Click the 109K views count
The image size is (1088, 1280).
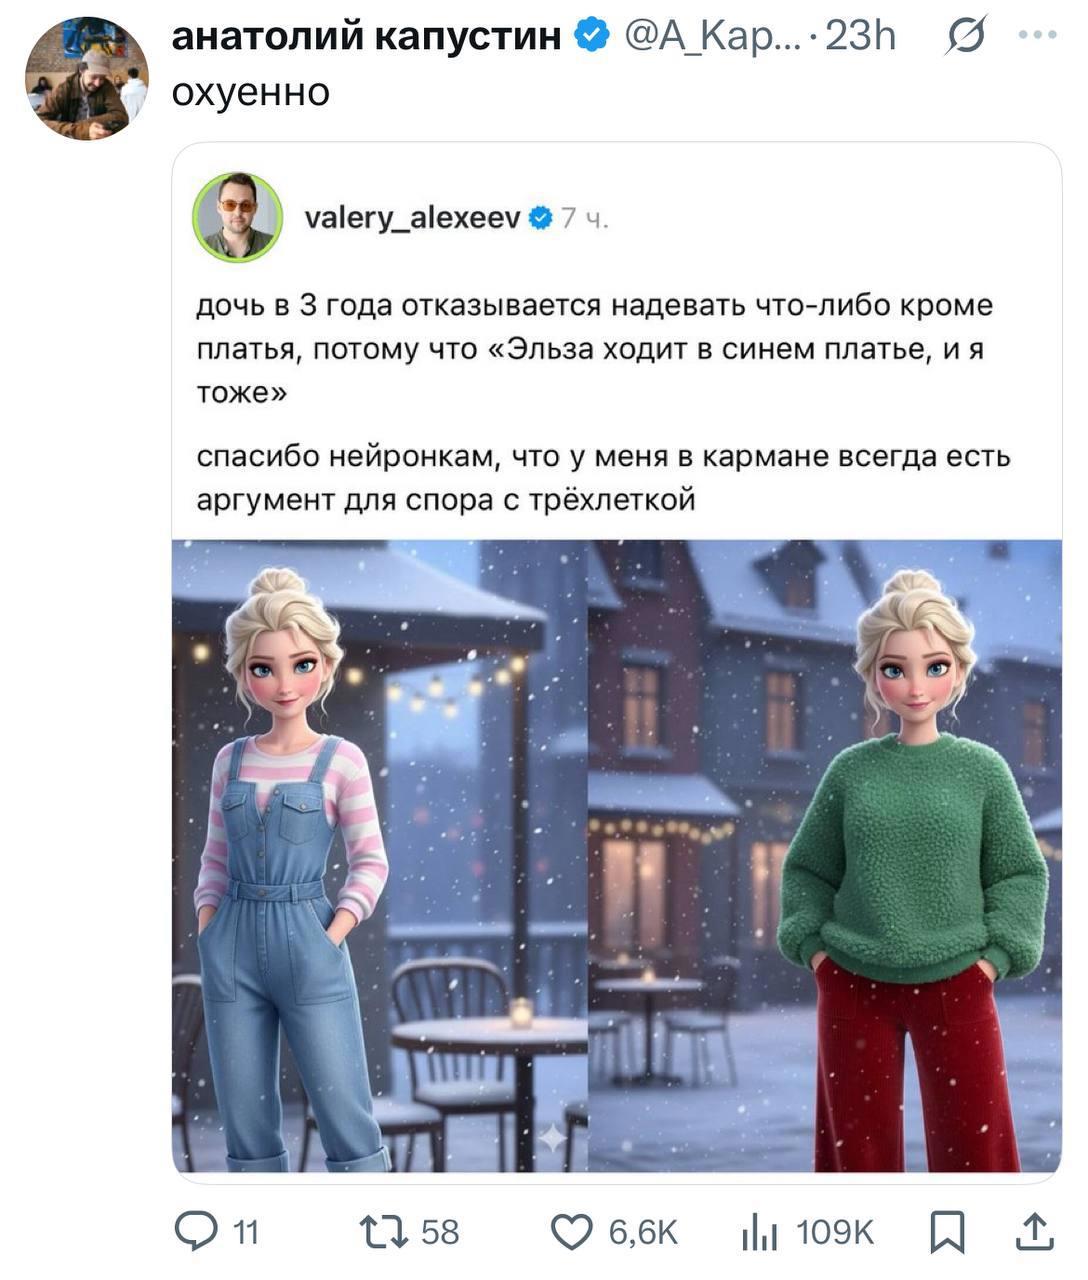click(835, 1232)
